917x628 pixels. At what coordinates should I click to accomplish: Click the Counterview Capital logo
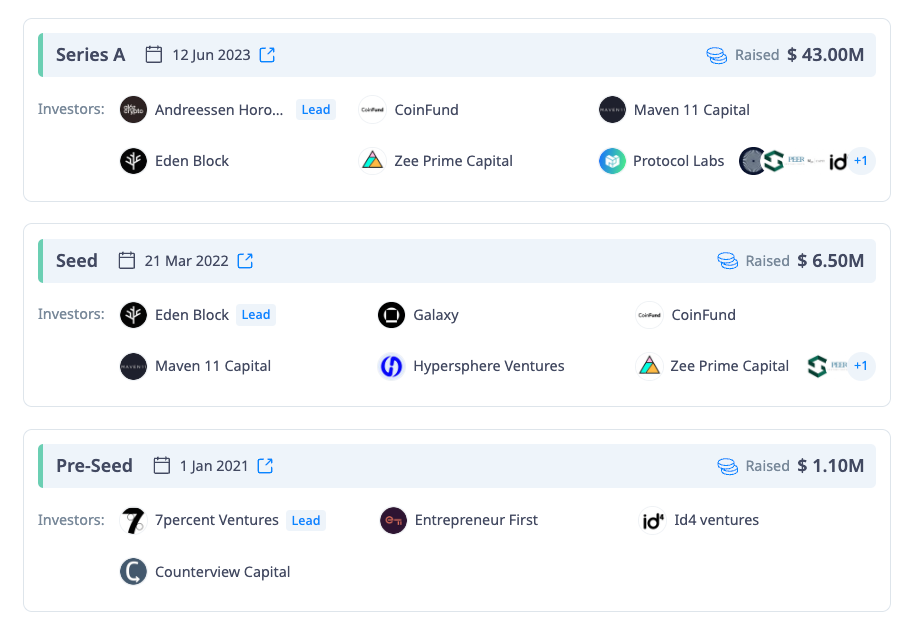coord(133,572)
